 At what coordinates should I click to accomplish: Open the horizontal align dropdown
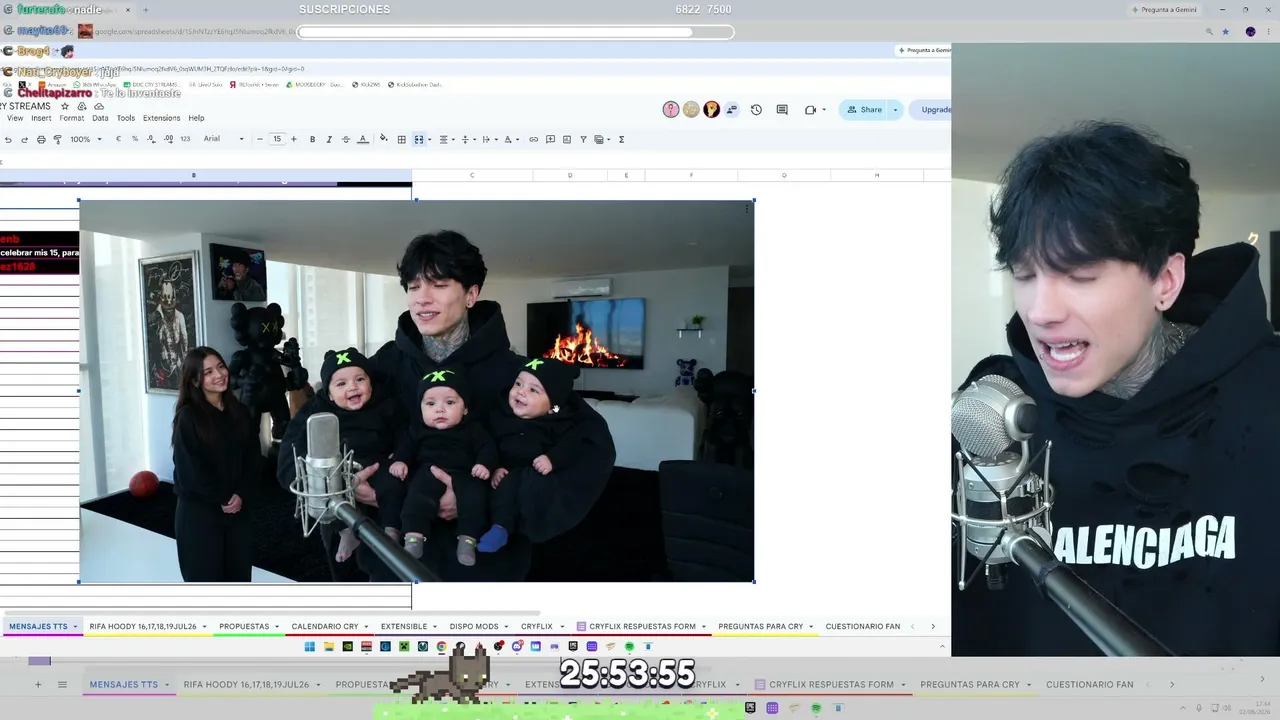pyautogui.click(x=445, y=139)
